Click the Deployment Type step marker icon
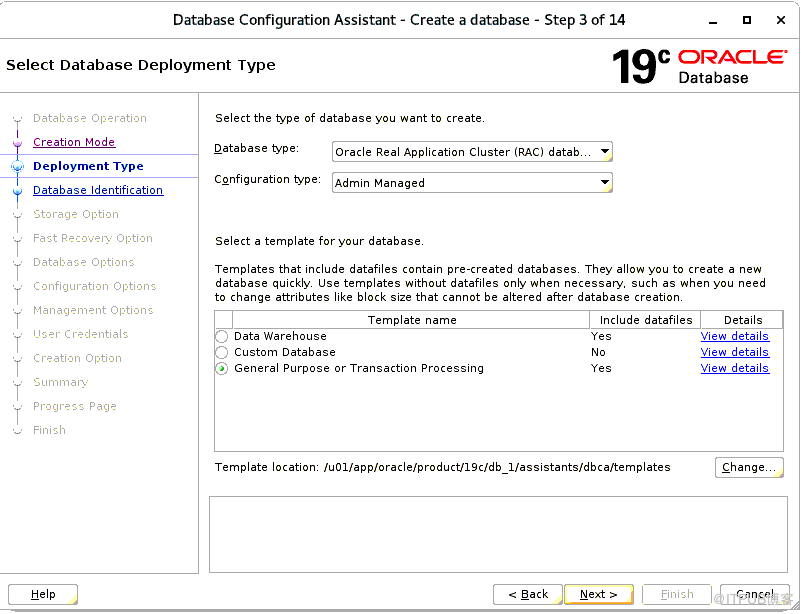Viewport: 803px width, 614px height. click(17, 166)
